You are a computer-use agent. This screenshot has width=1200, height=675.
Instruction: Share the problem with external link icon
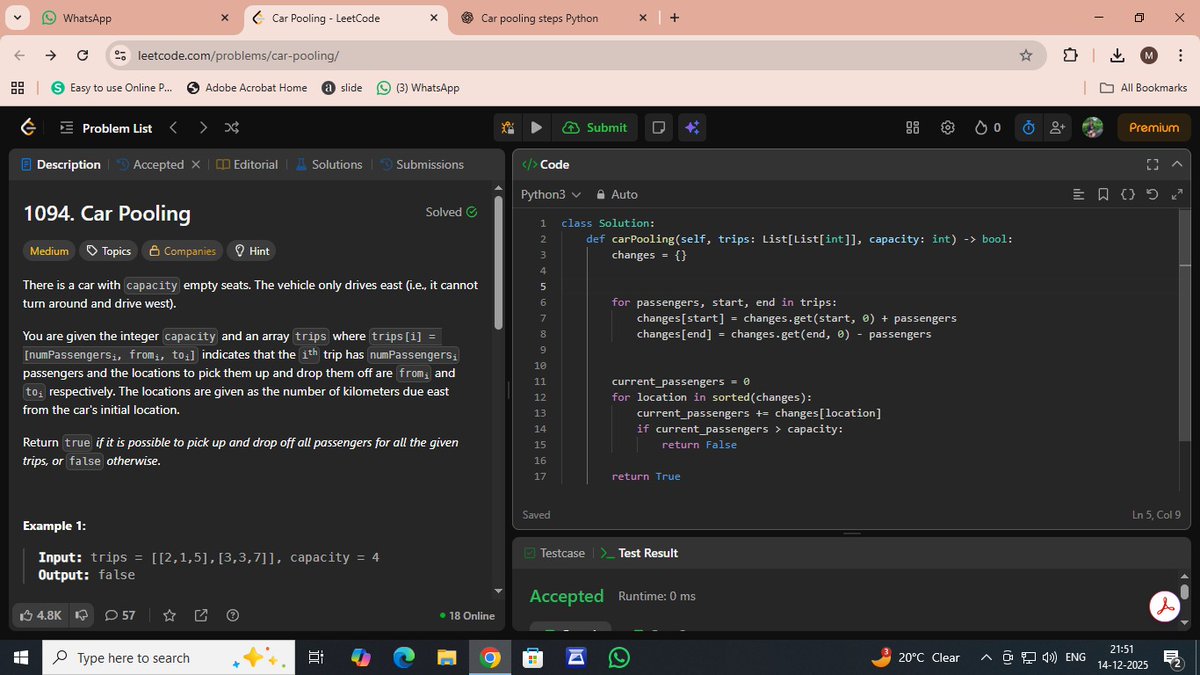tap(201, 615)
